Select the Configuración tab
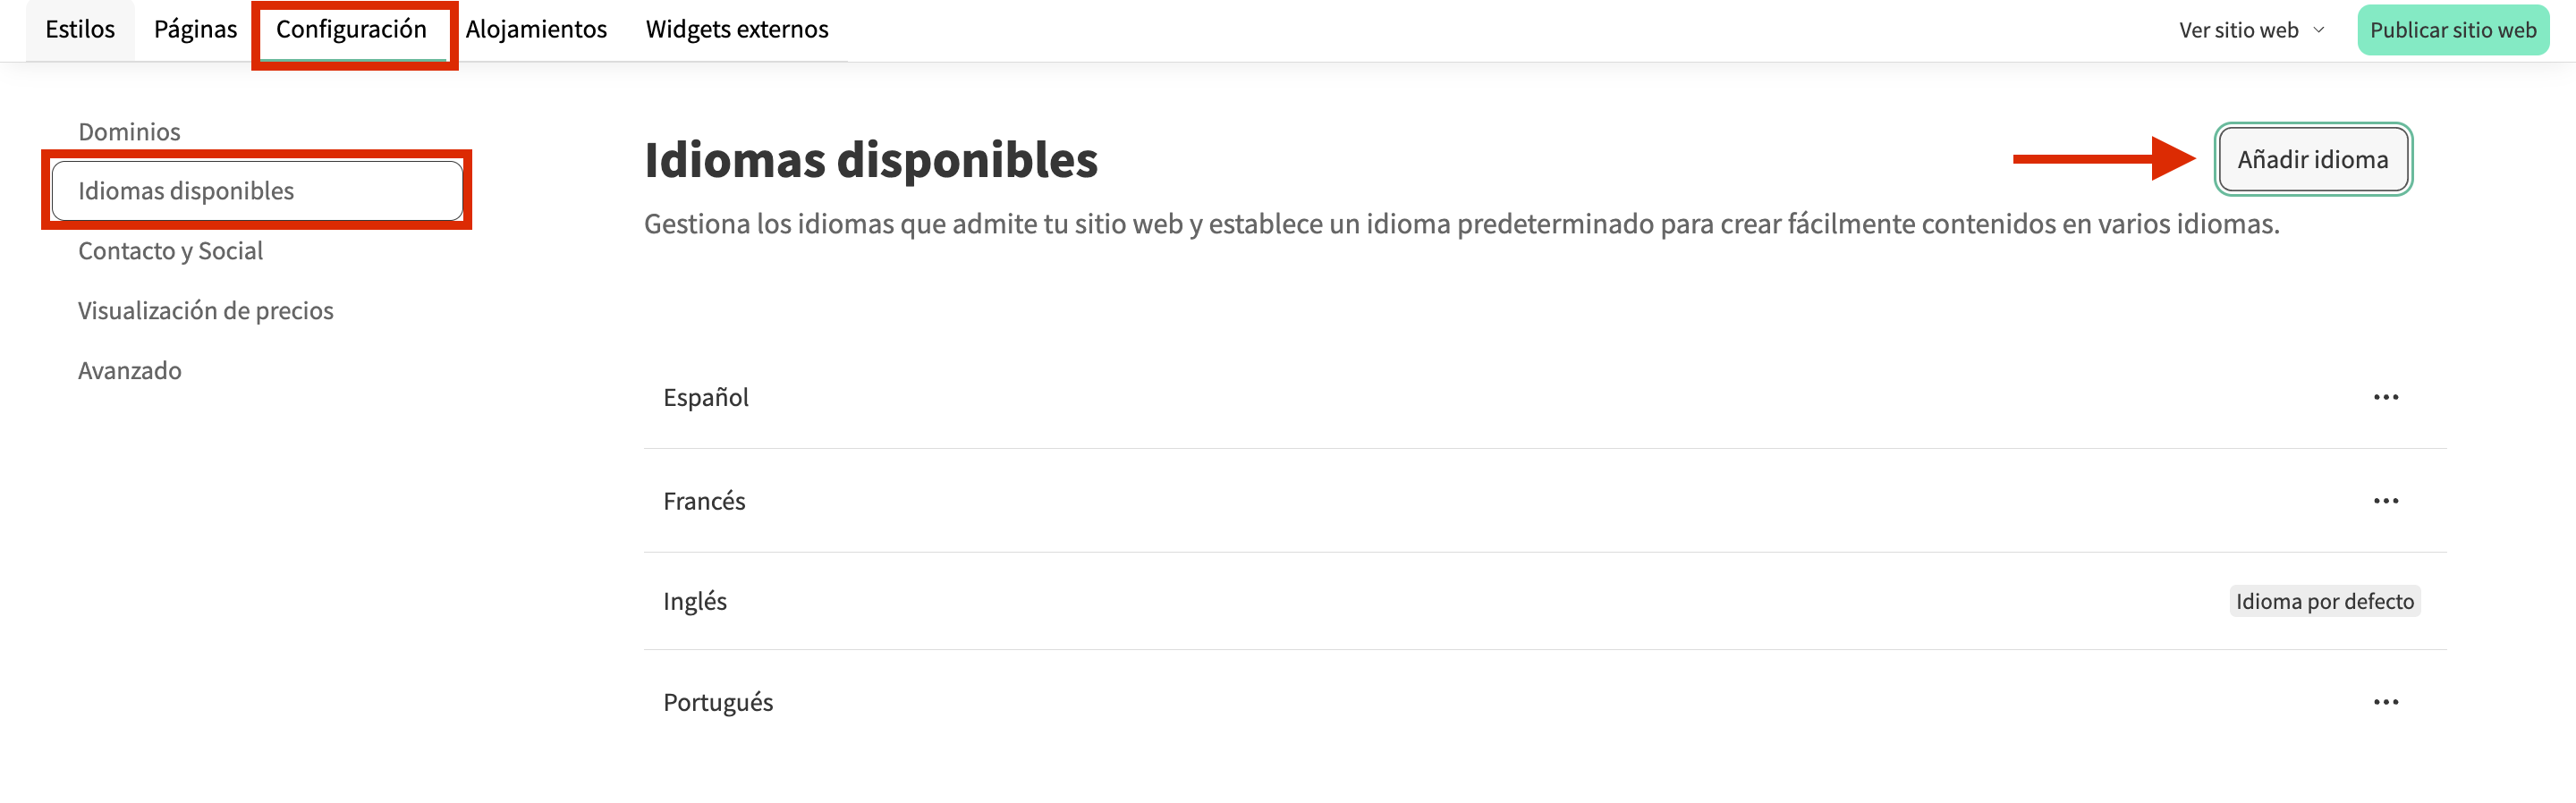 coord(351,29)
